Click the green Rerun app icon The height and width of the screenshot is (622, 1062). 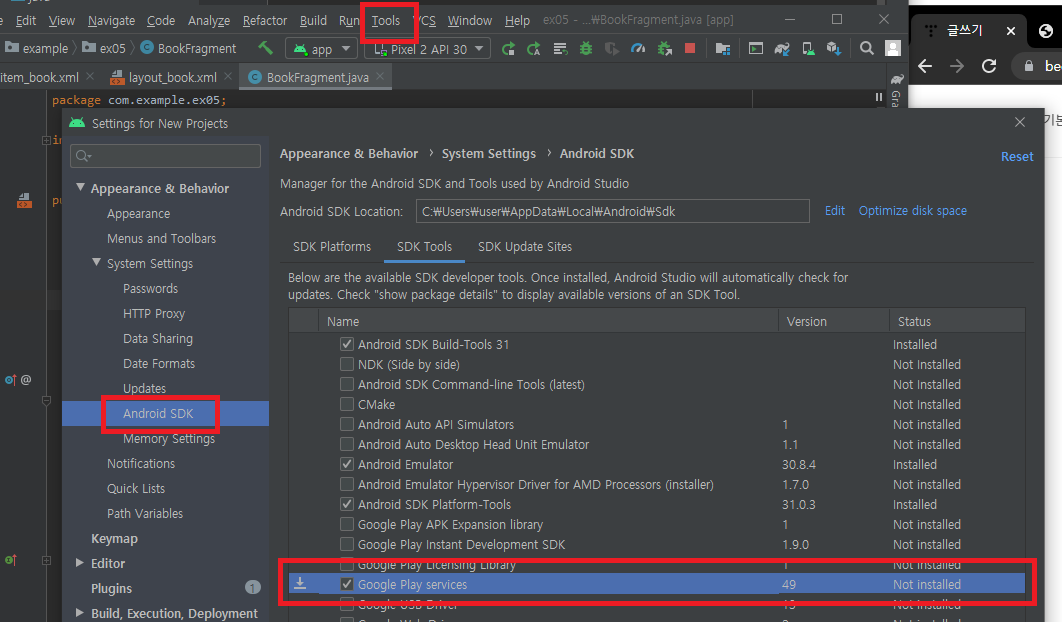[508, 49]
